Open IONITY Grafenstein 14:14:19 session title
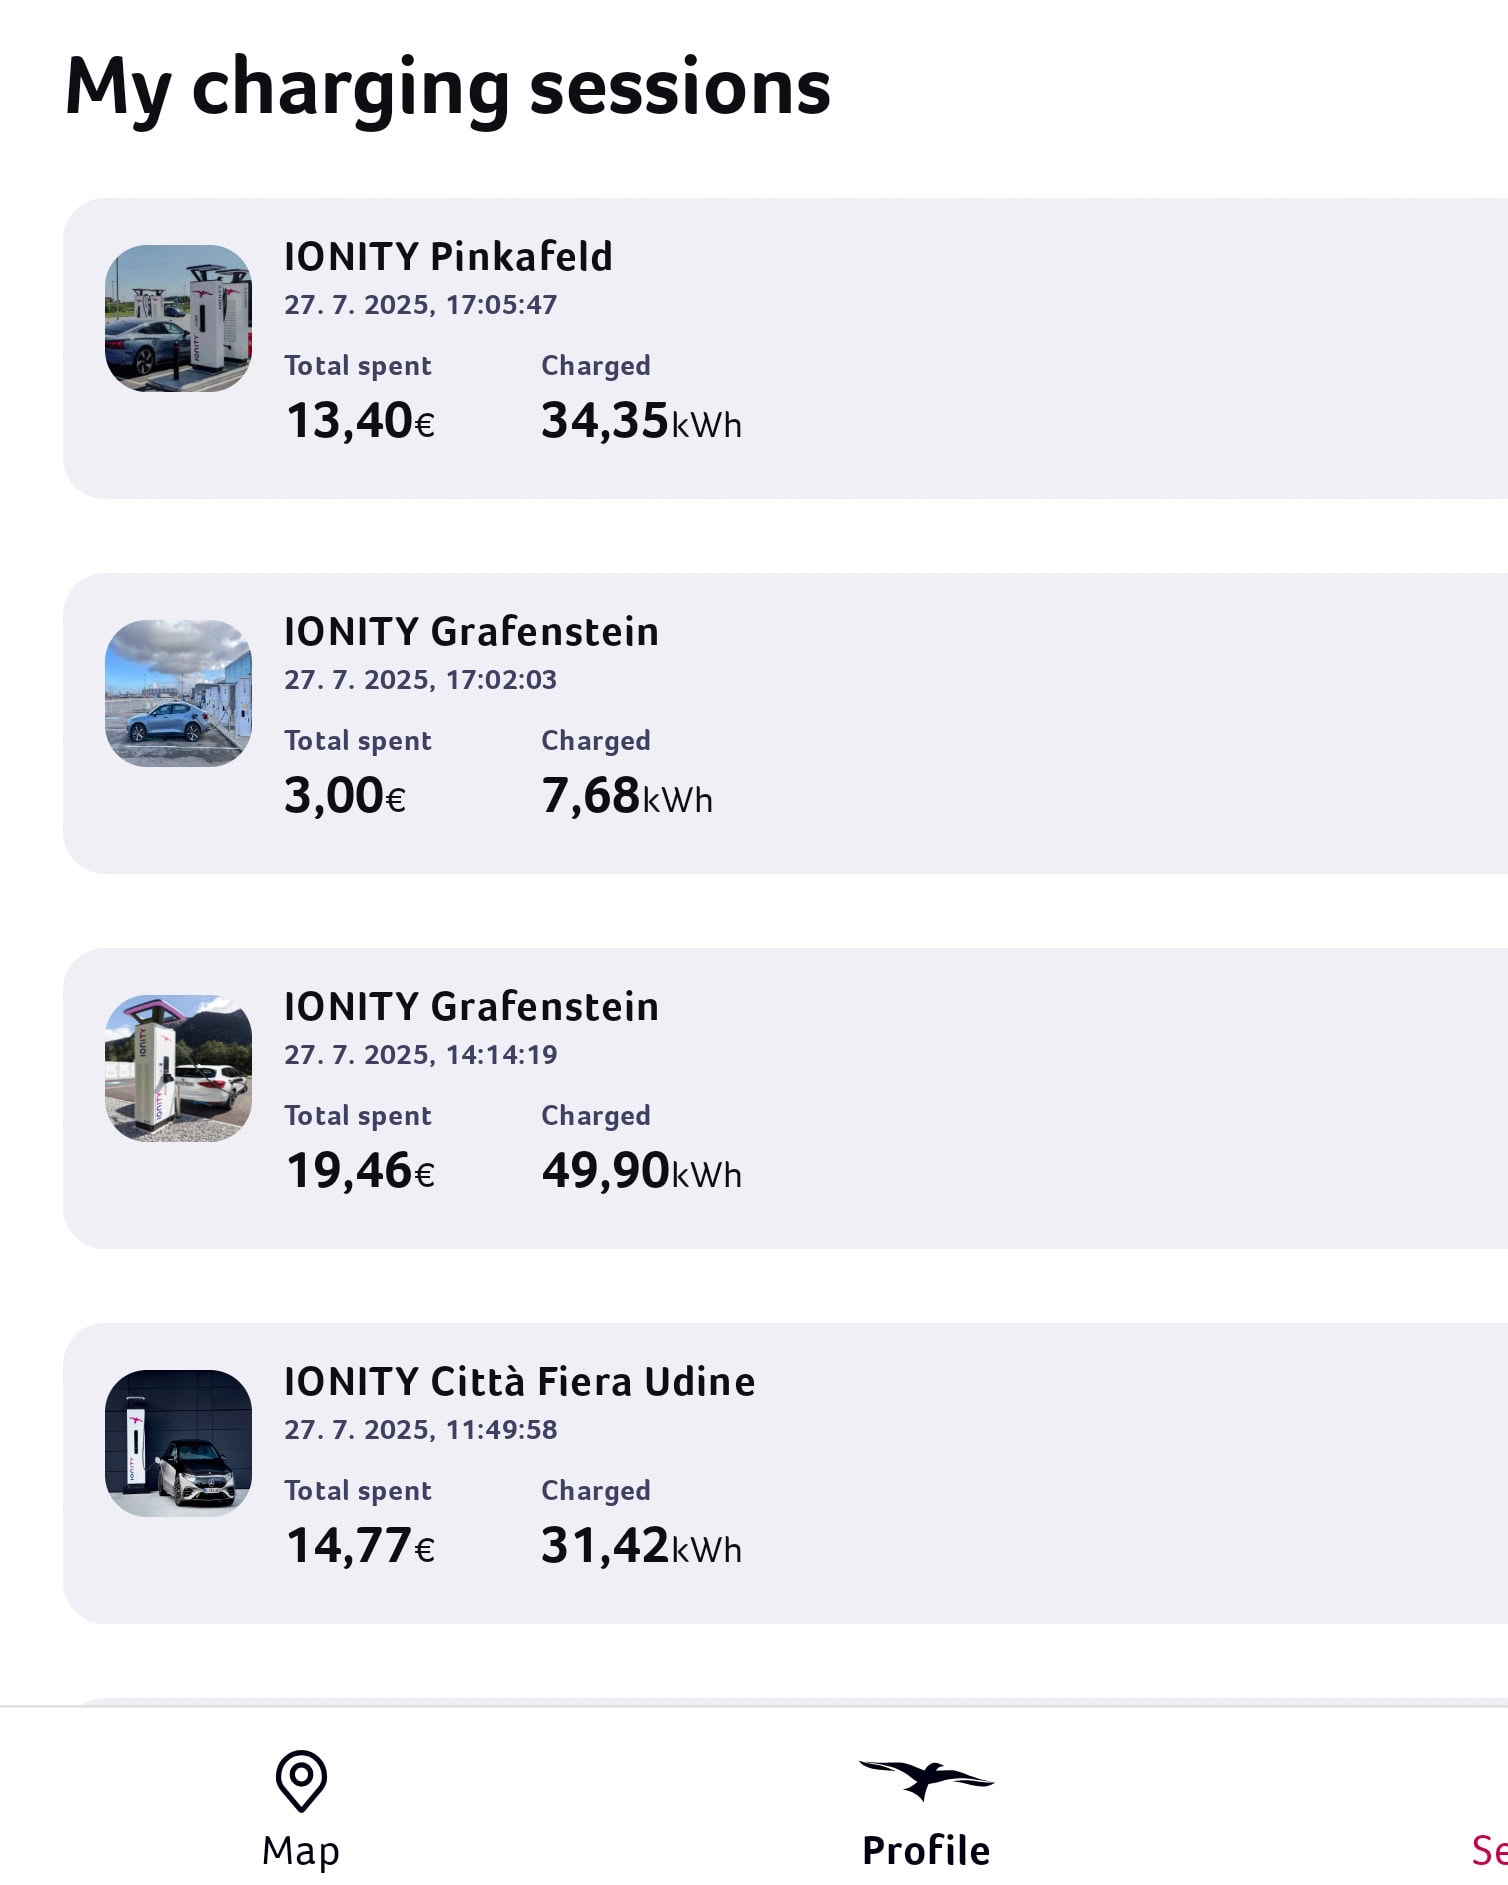 pos(471,1007)
